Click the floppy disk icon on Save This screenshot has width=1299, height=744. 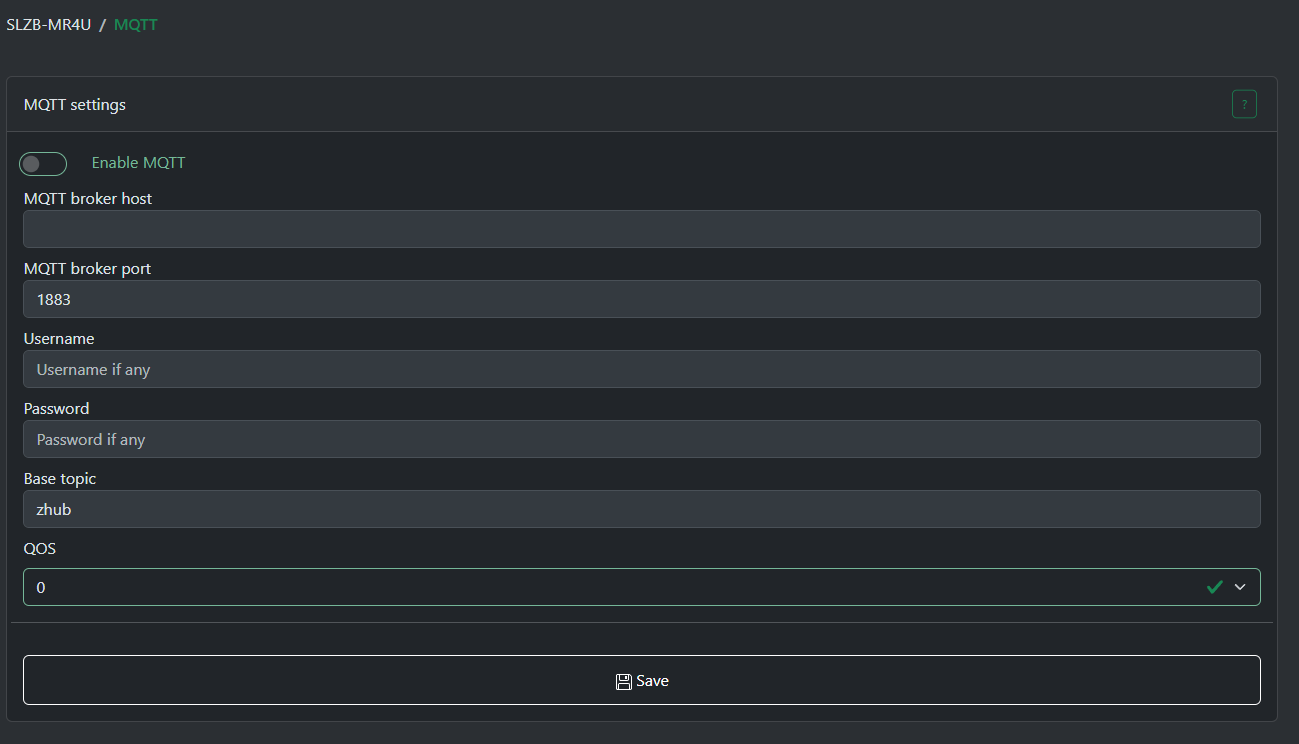623,681
